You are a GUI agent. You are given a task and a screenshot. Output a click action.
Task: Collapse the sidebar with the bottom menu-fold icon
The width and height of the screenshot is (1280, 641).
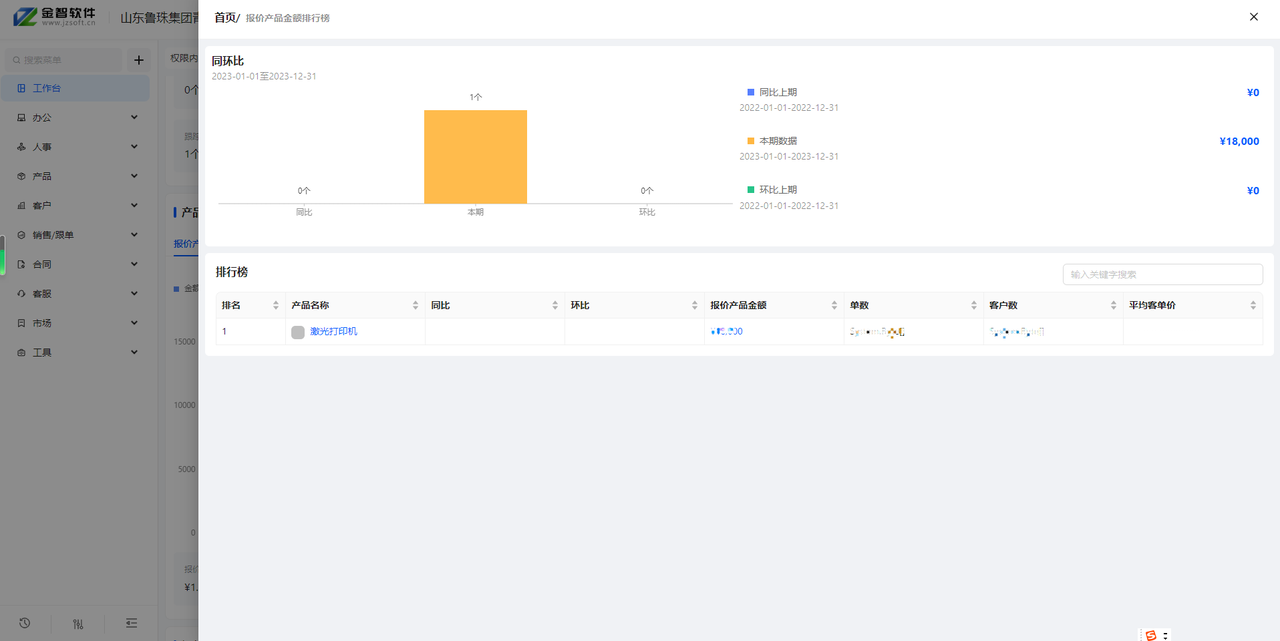(132, 623)
